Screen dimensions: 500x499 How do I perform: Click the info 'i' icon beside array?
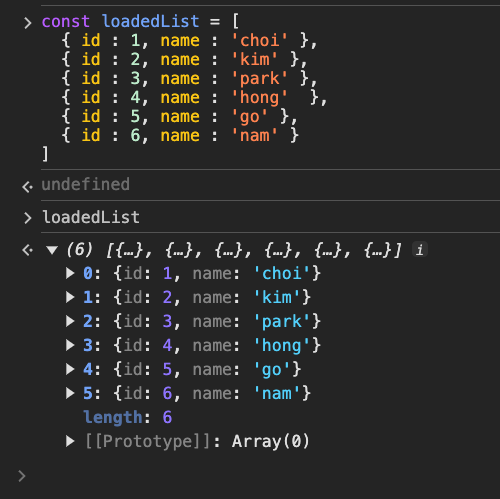coord(420,250)
